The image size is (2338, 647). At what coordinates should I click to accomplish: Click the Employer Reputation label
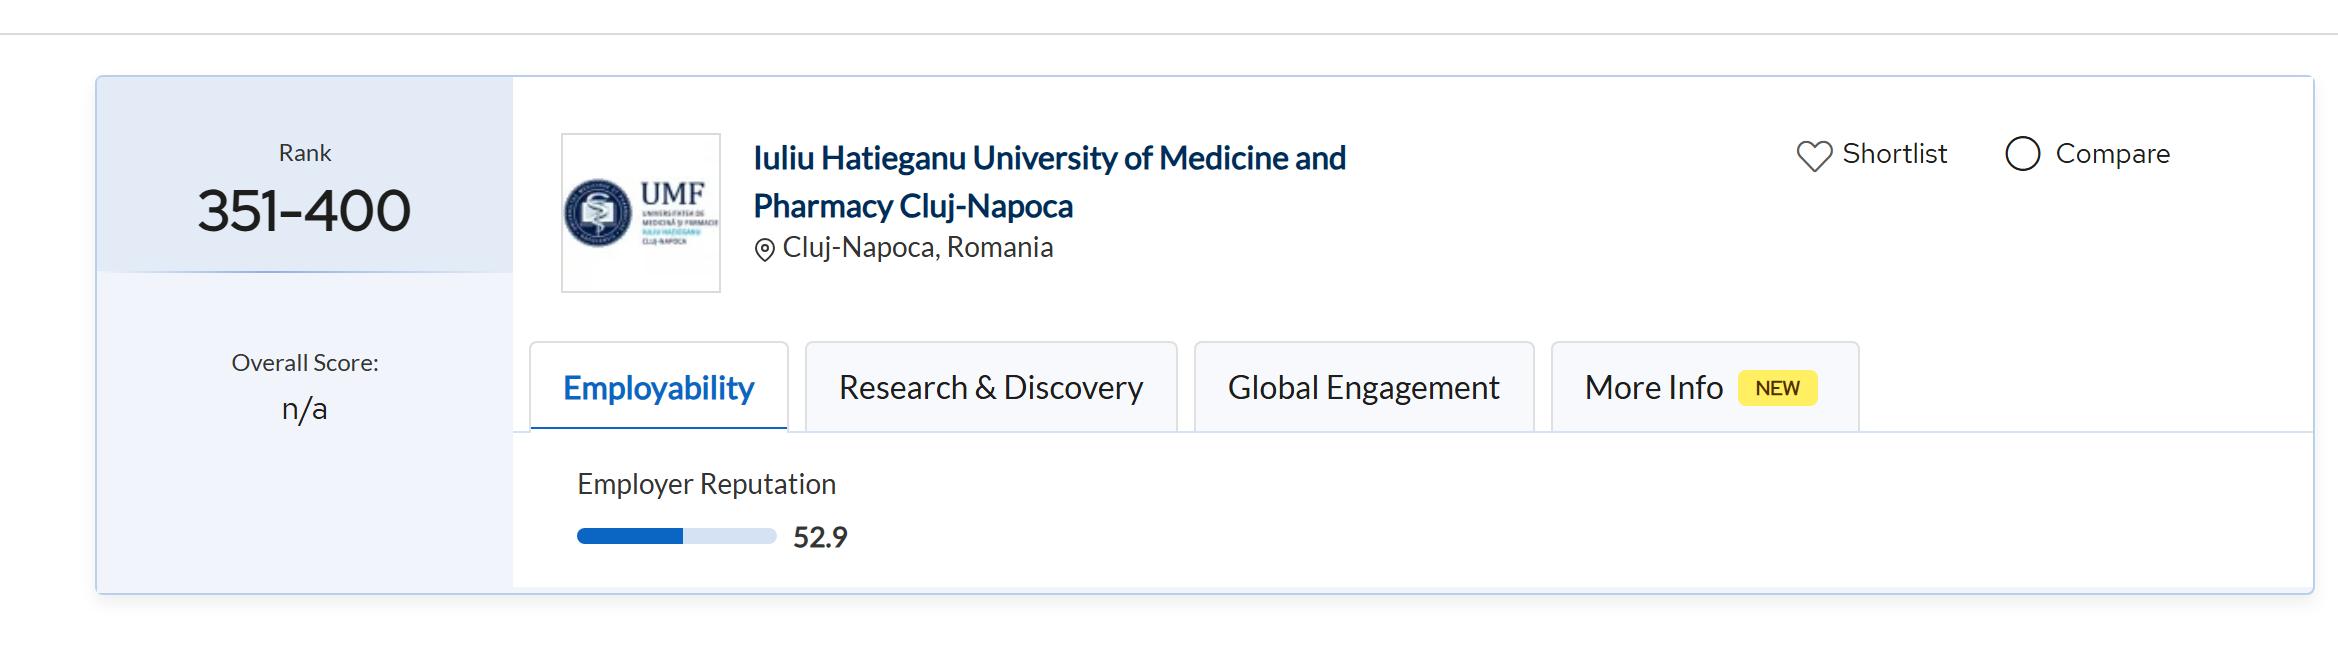[x=706, y=484]
